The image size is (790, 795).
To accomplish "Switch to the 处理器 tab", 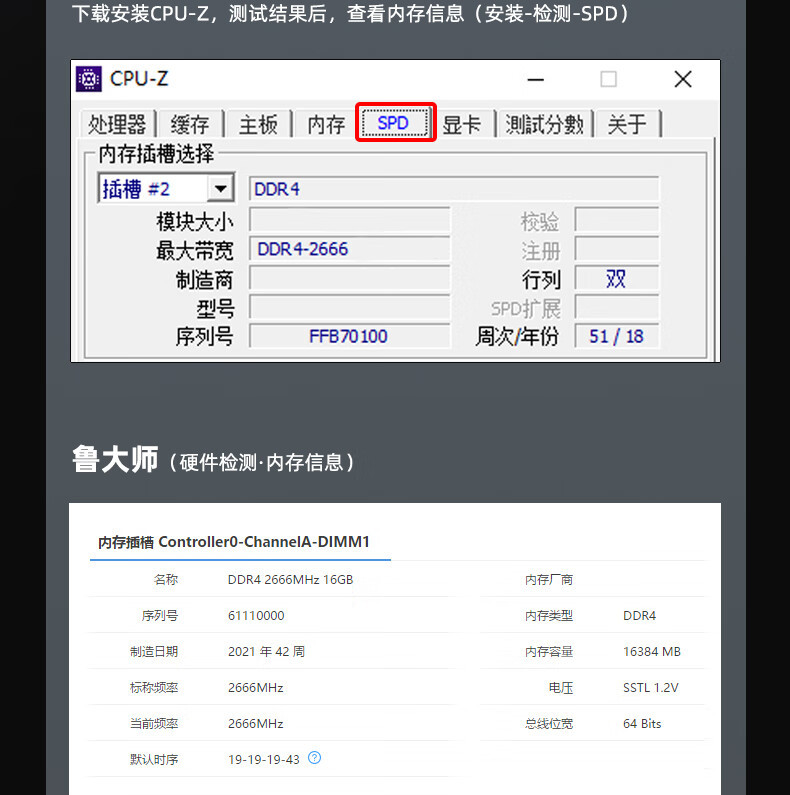I will click(117, 124).
